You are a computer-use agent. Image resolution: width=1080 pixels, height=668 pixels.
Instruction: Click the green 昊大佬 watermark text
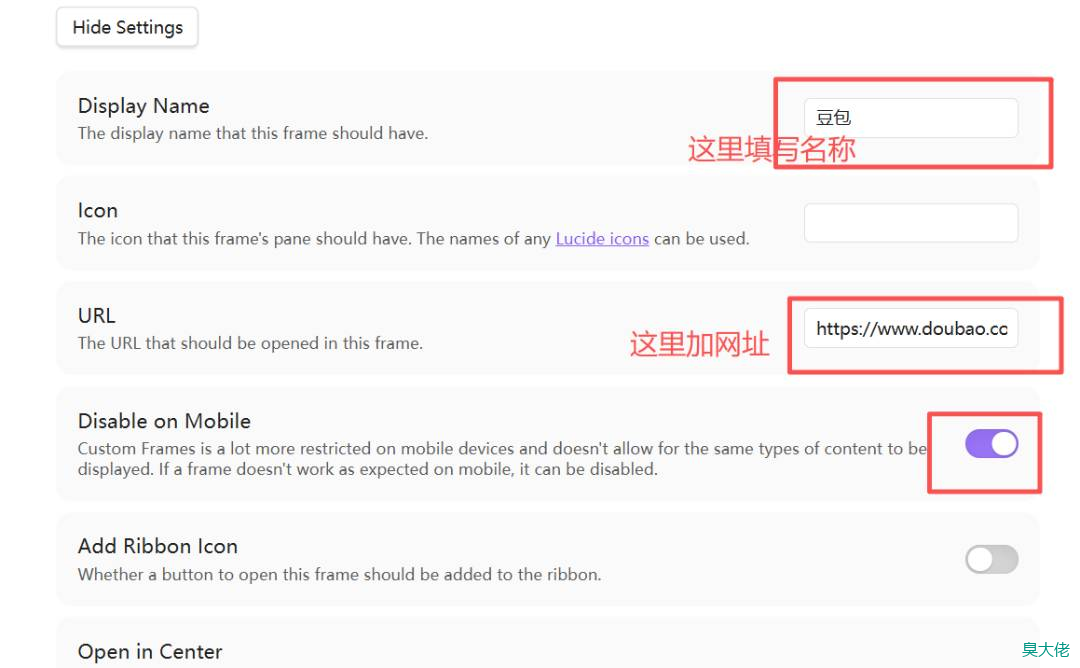(x=1045, y=650)
